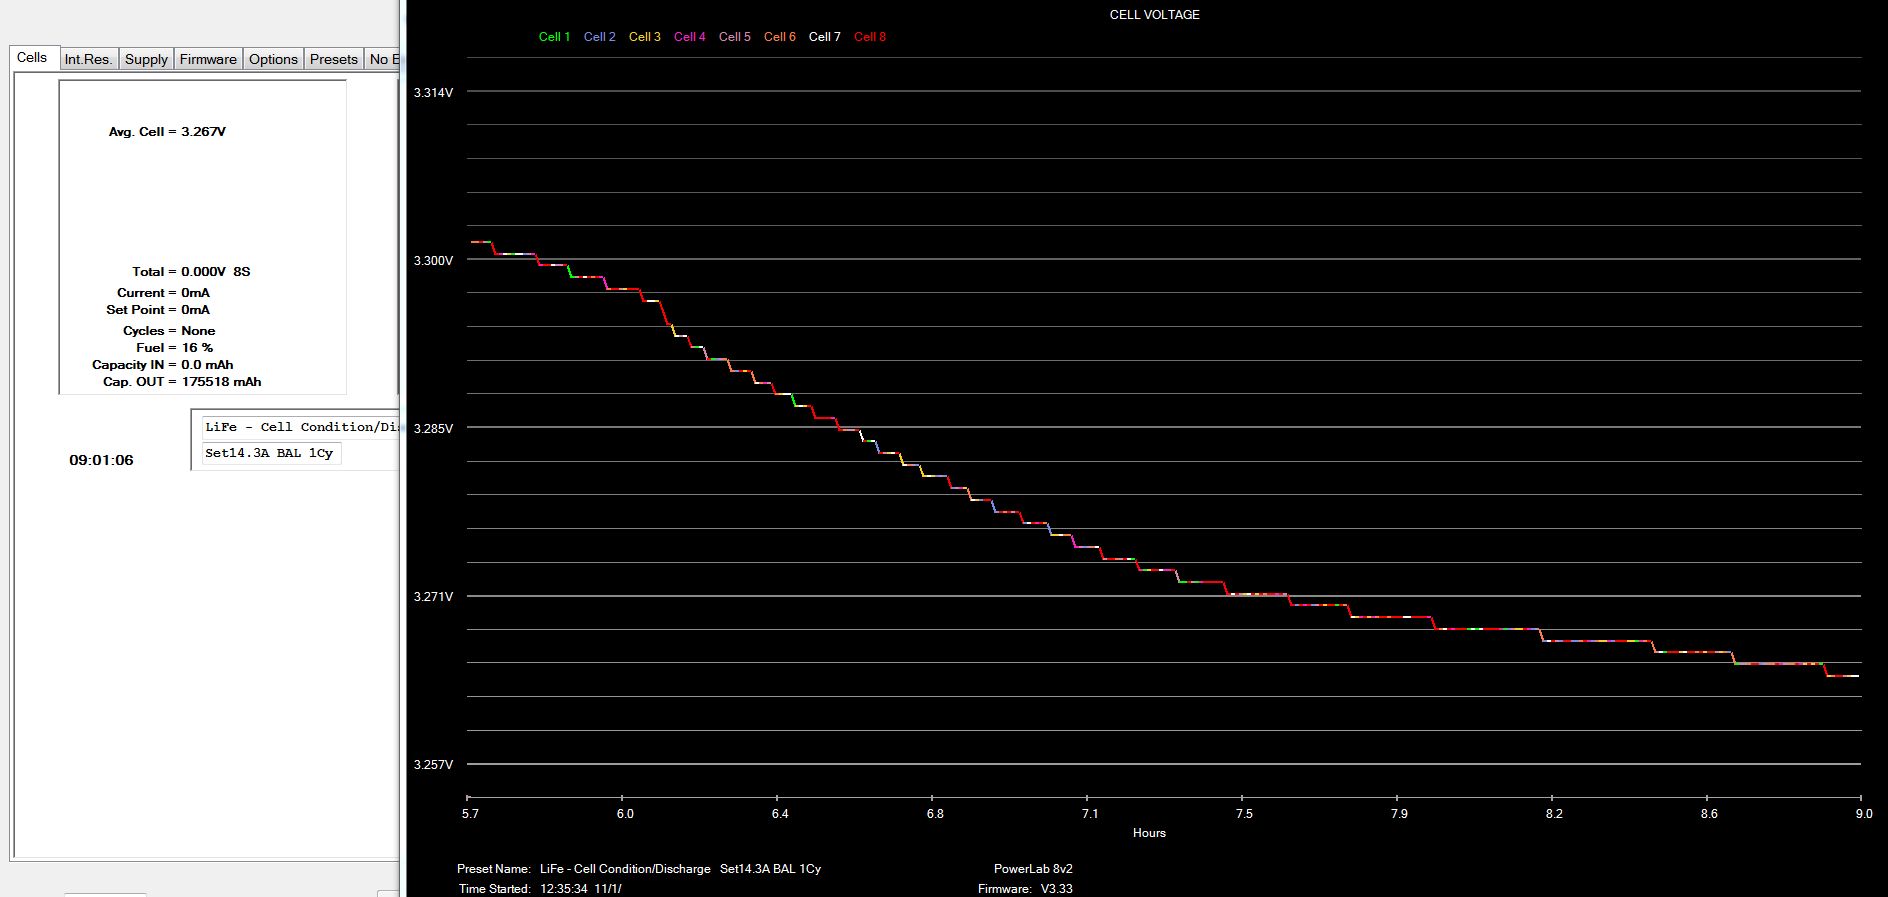
Task: Toggle Cell 2 trace in legend
Action: [x=599, y=37]
